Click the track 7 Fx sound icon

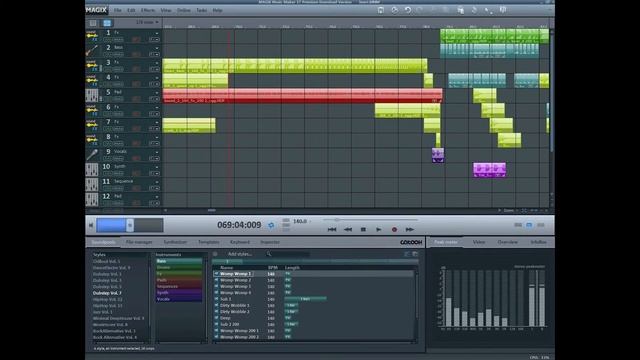pyautogui.click(x=92, y=125)
